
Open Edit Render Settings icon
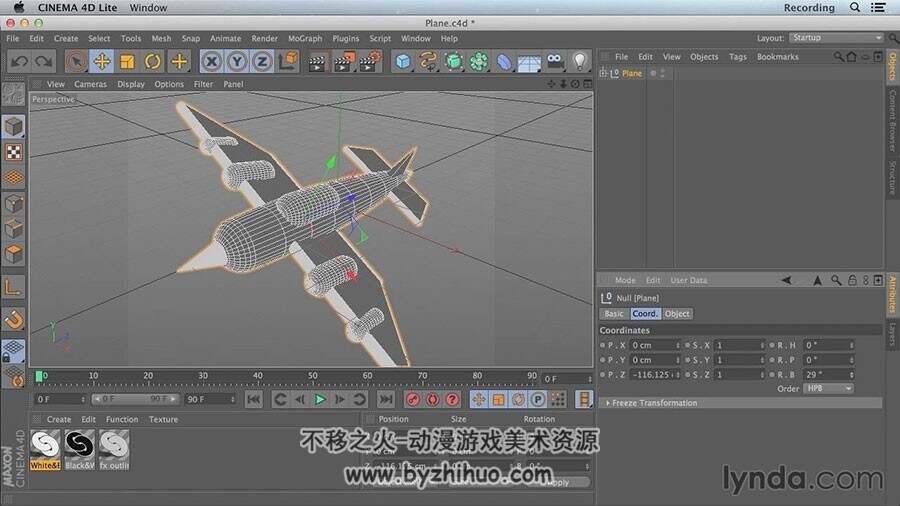[x=370, y=62]
